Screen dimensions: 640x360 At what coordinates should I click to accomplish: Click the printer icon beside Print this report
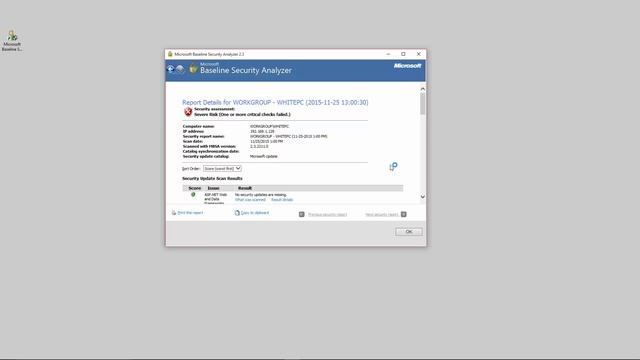(x=174, y=213)
